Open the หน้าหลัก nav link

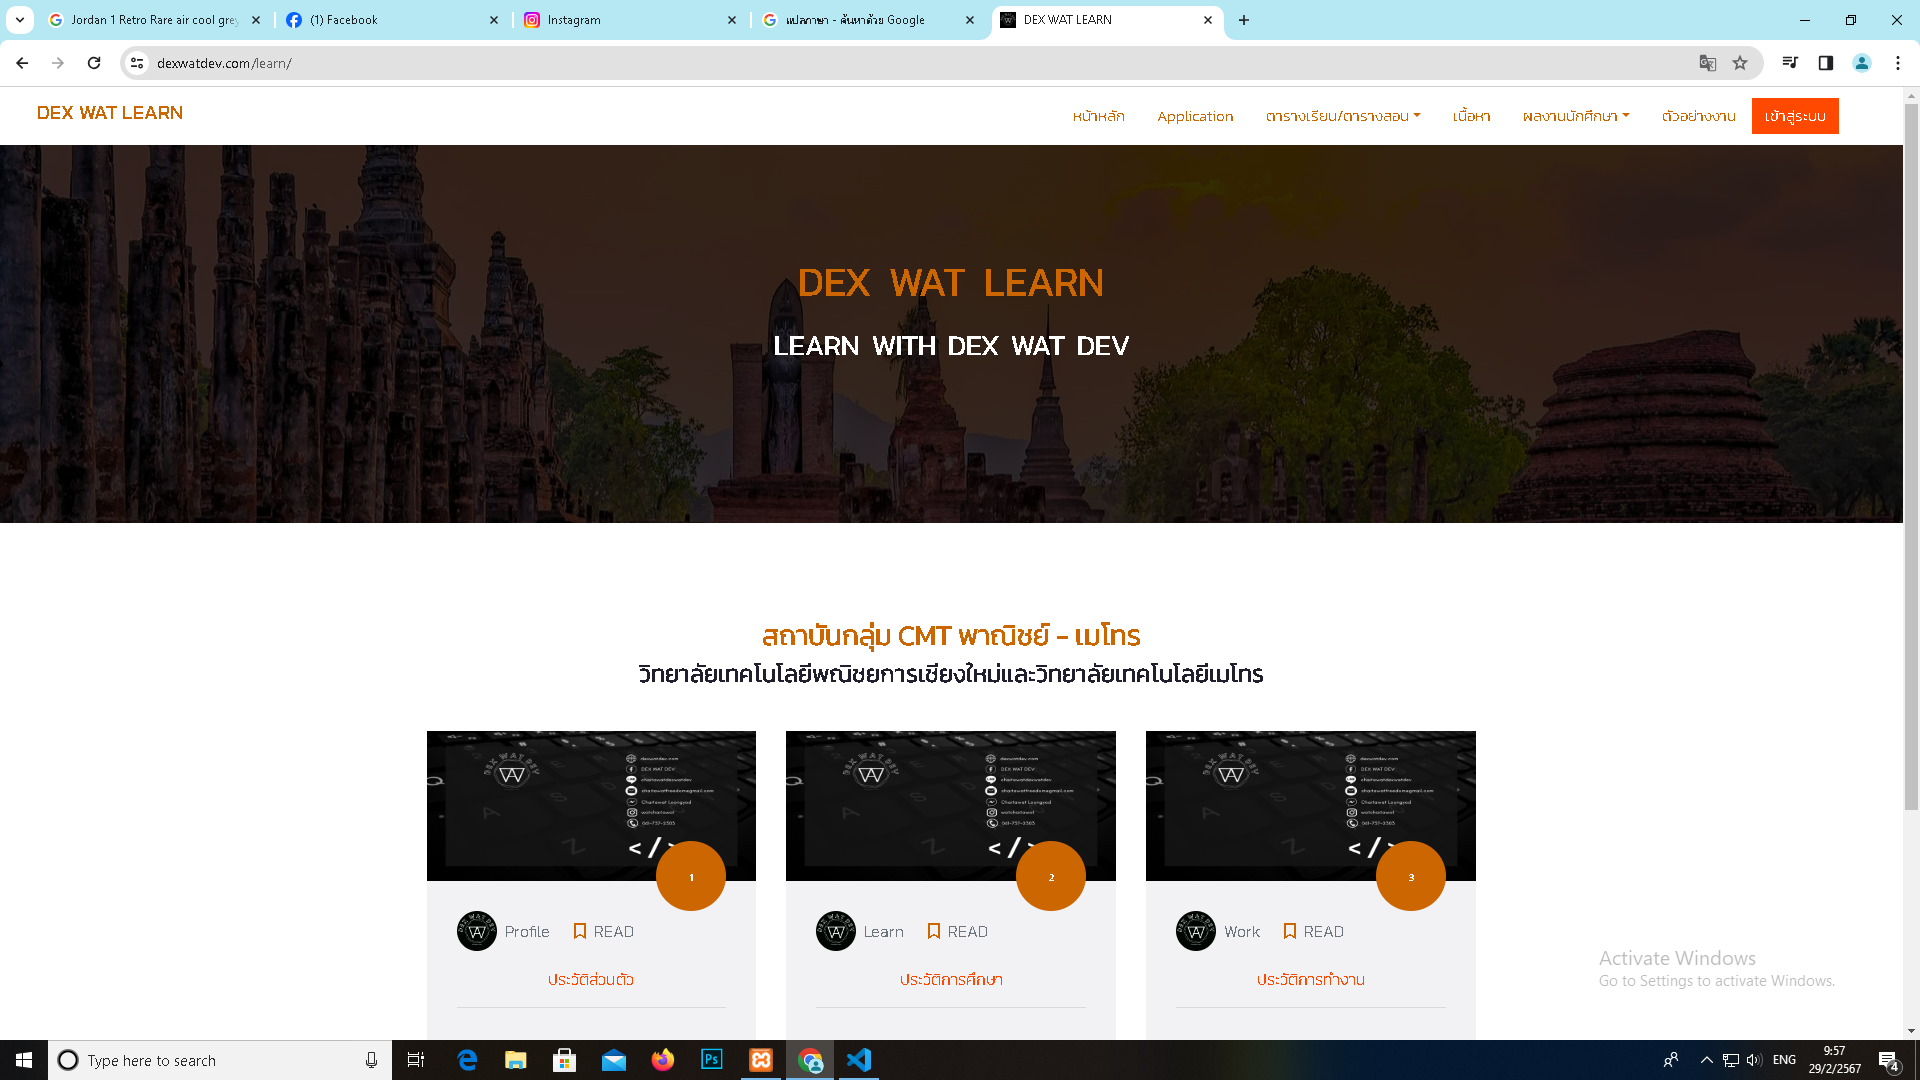1098,116
